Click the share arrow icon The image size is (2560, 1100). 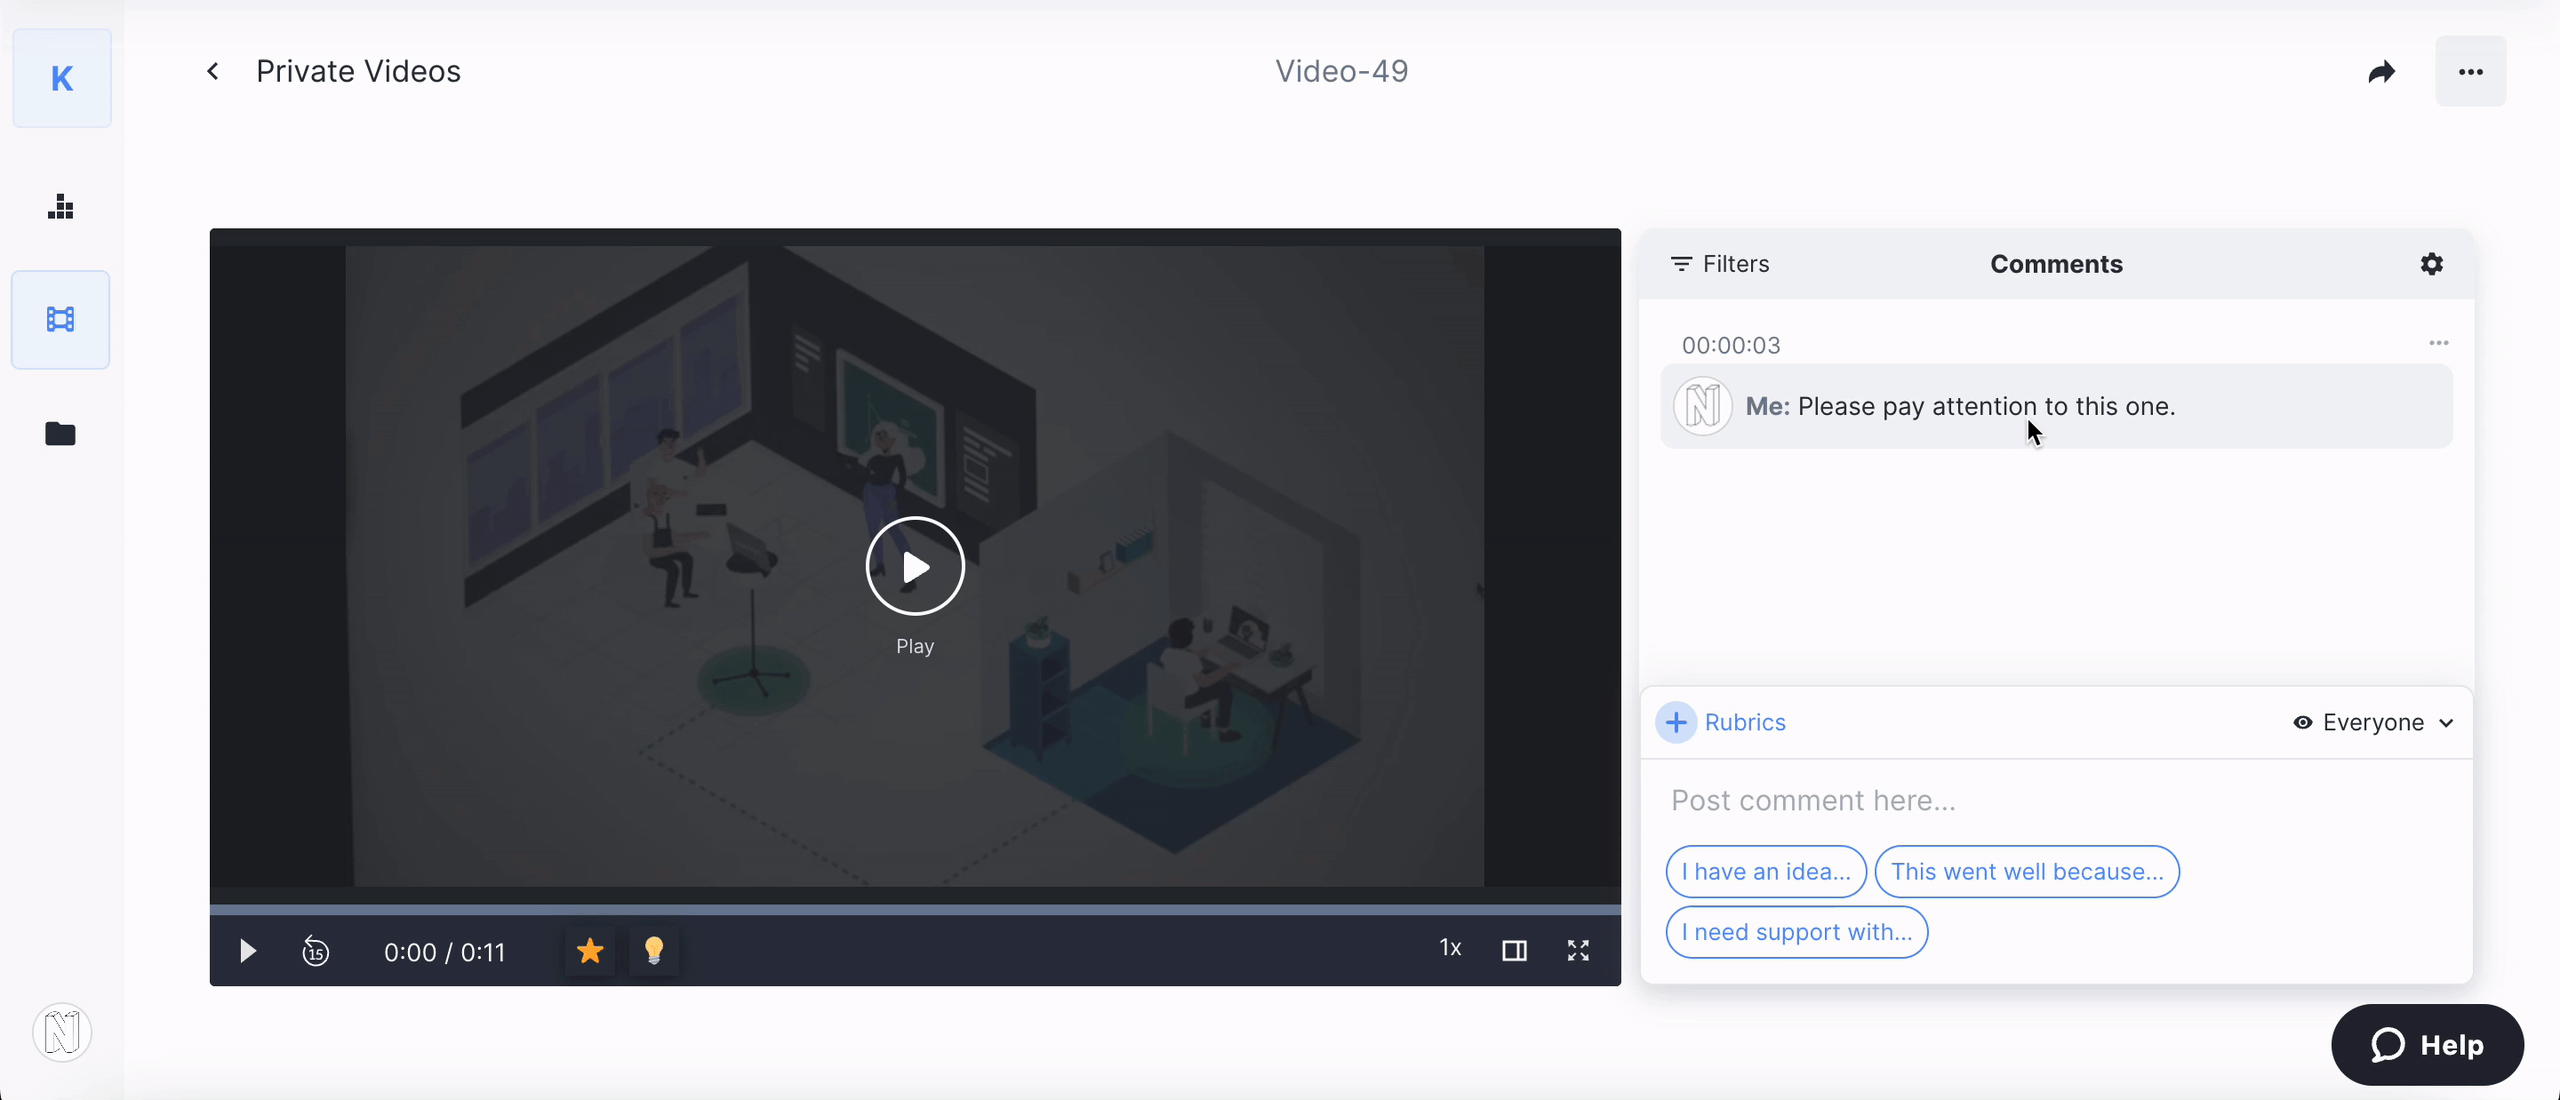[x=2382, y=72]
